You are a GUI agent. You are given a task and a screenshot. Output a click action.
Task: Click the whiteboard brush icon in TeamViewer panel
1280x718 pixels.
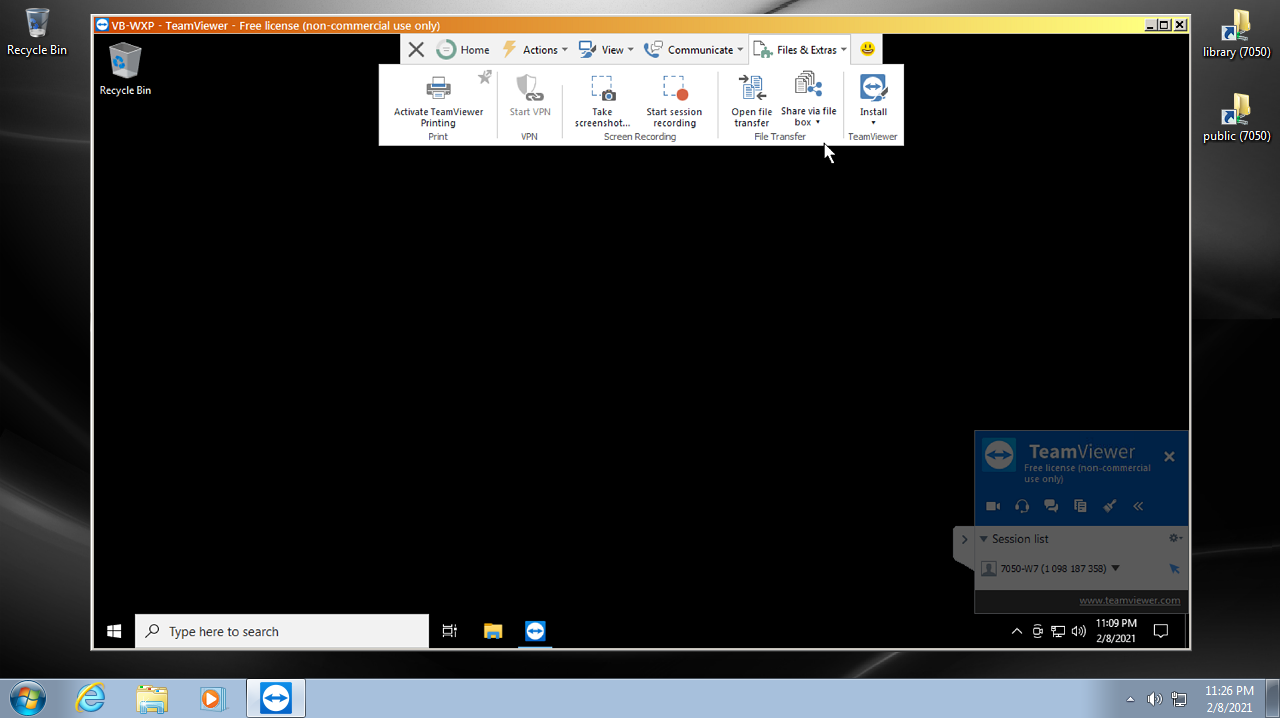point(1109,506)
